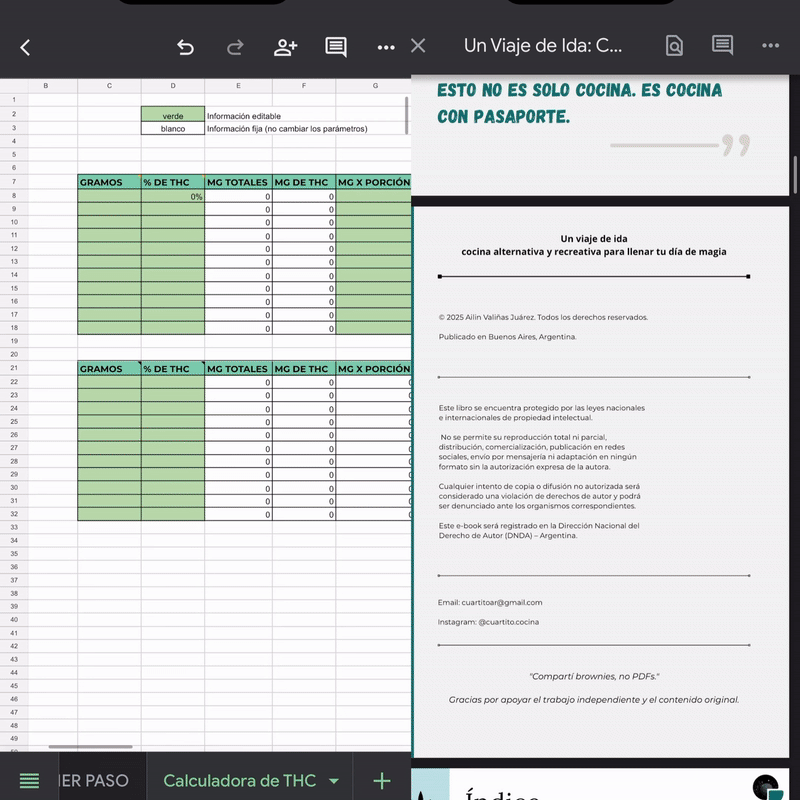Open PDF viewer more options menu
800x800 pixels.
click(770, 45)
